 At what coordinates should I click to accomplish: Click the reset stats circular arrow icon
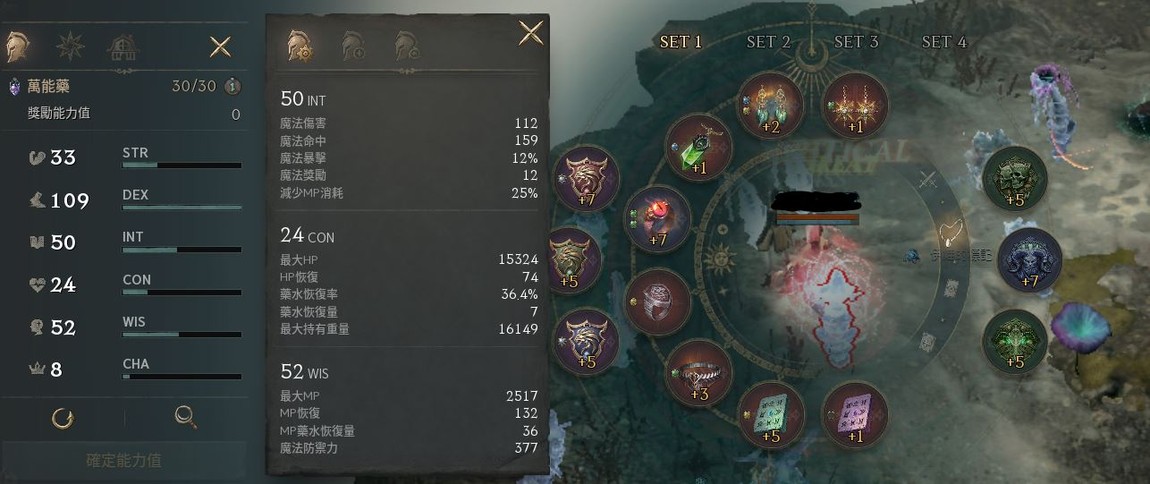pos(62,418)
